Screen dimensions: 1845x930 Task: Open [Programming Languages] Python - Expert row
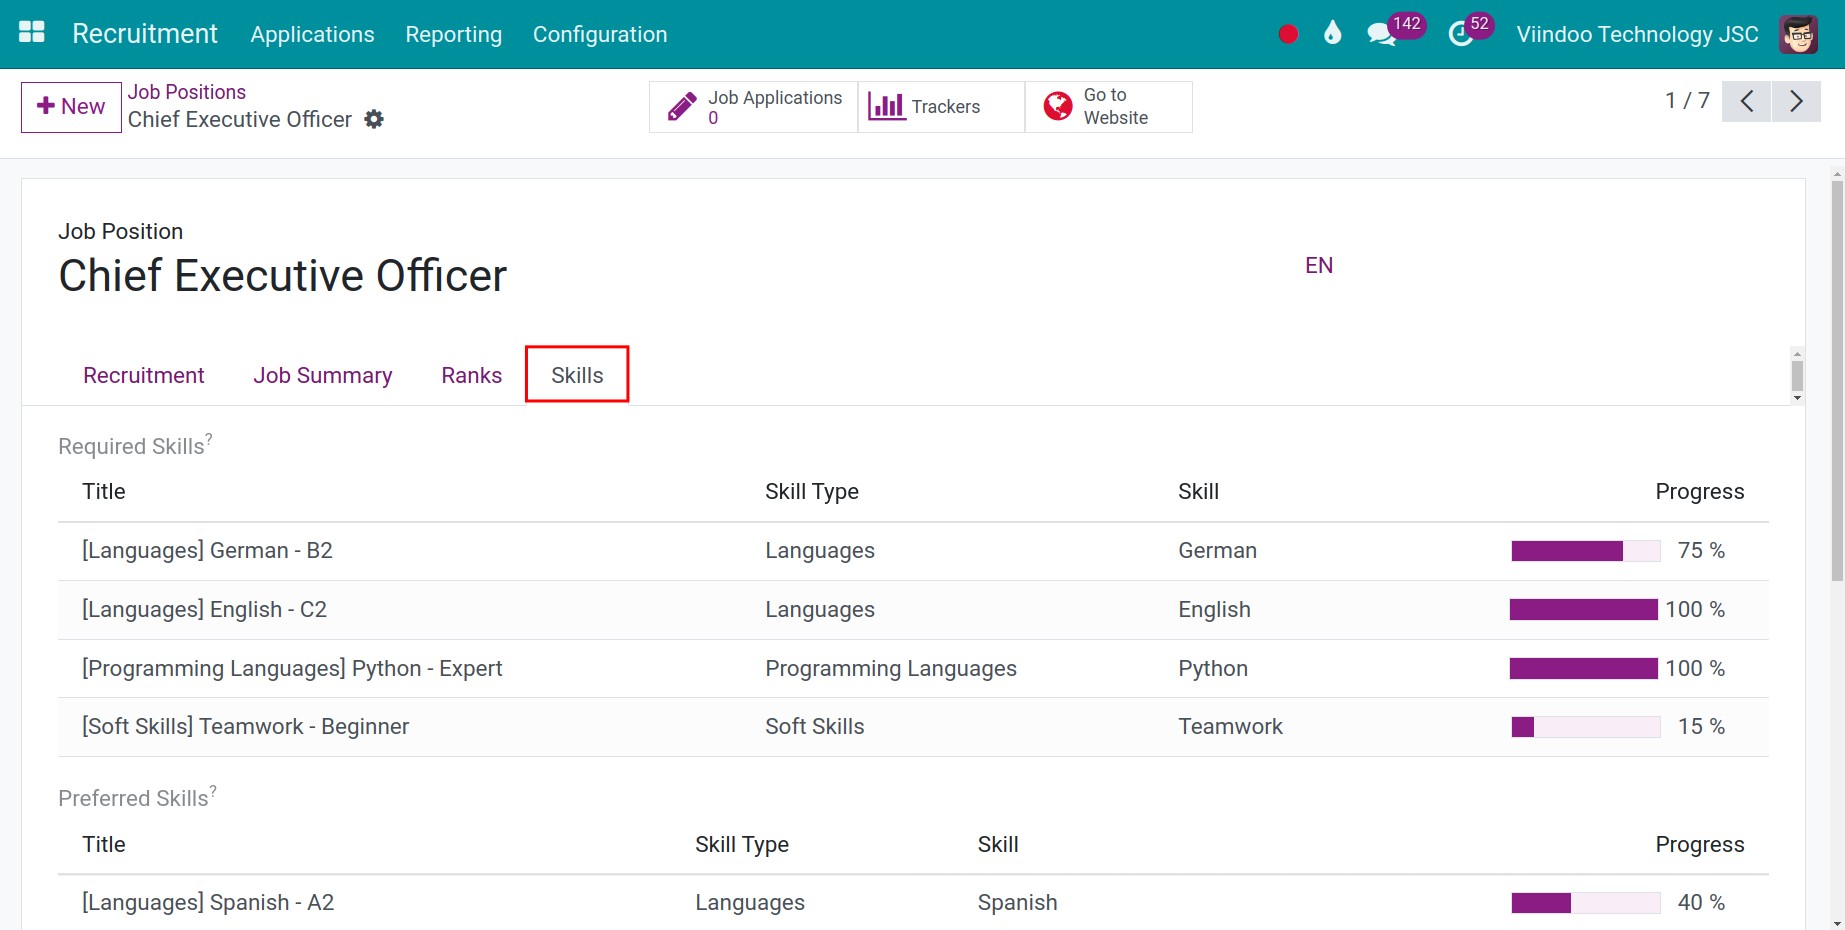(913, 668)
